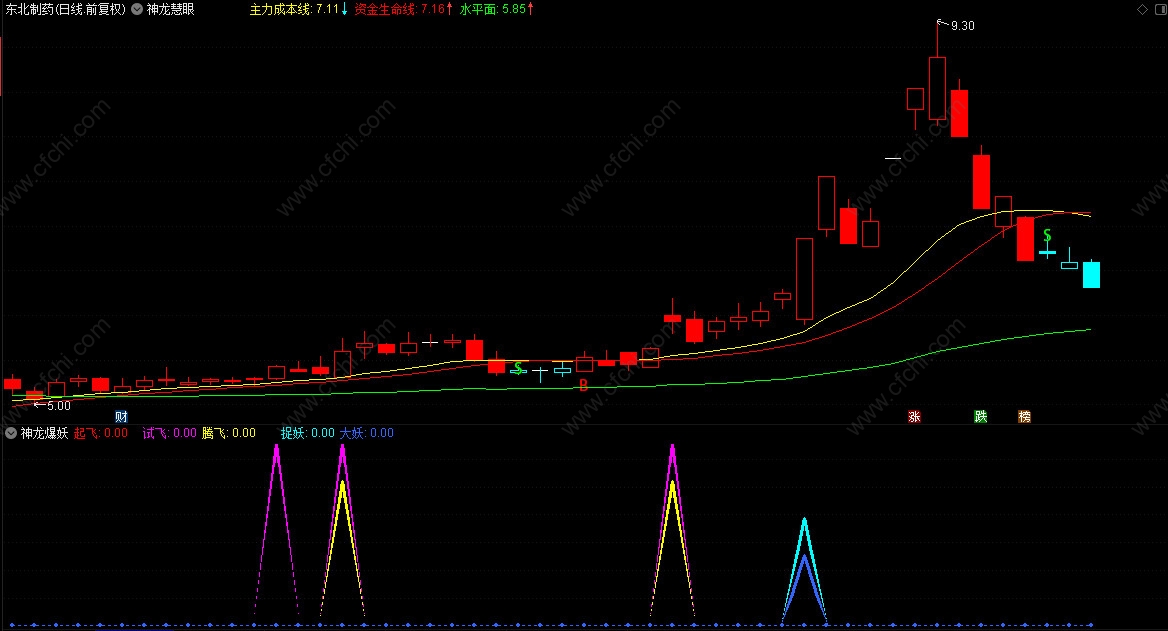The image size is (1168, 631).
Task: Click the diamond icon at top right
Action: (x=1142, y=9)
